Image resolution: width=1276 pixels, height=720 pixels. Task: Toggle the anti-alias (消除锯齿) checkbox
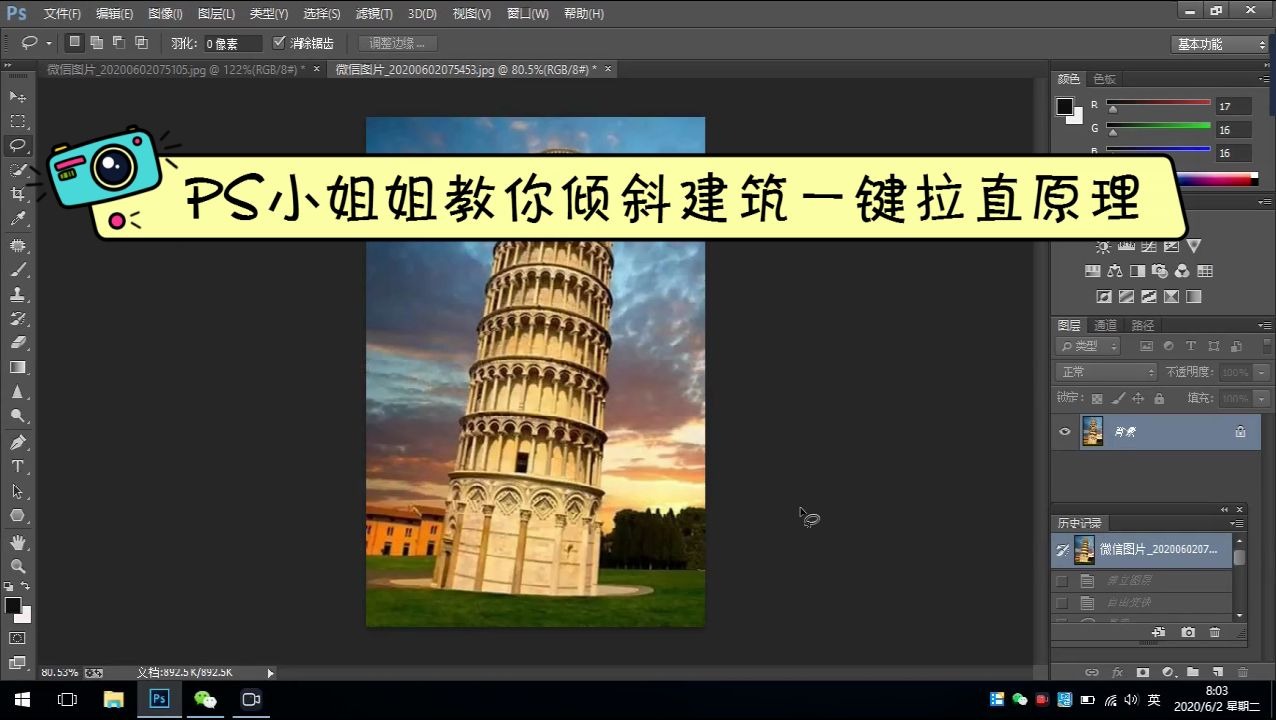(279, 43)
